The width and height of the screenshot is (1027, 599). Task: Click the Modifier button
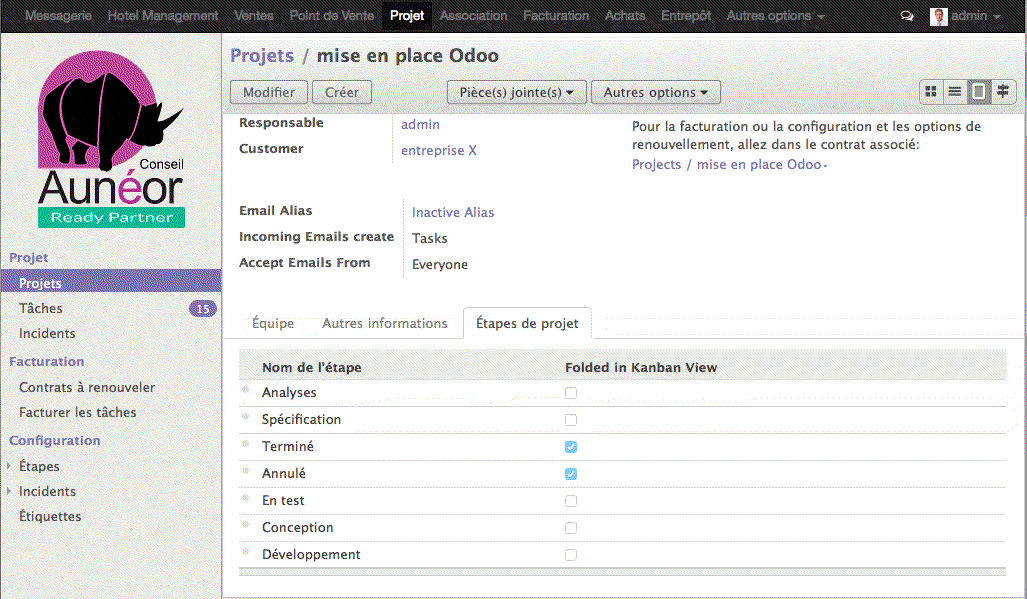tap(268, 91)
